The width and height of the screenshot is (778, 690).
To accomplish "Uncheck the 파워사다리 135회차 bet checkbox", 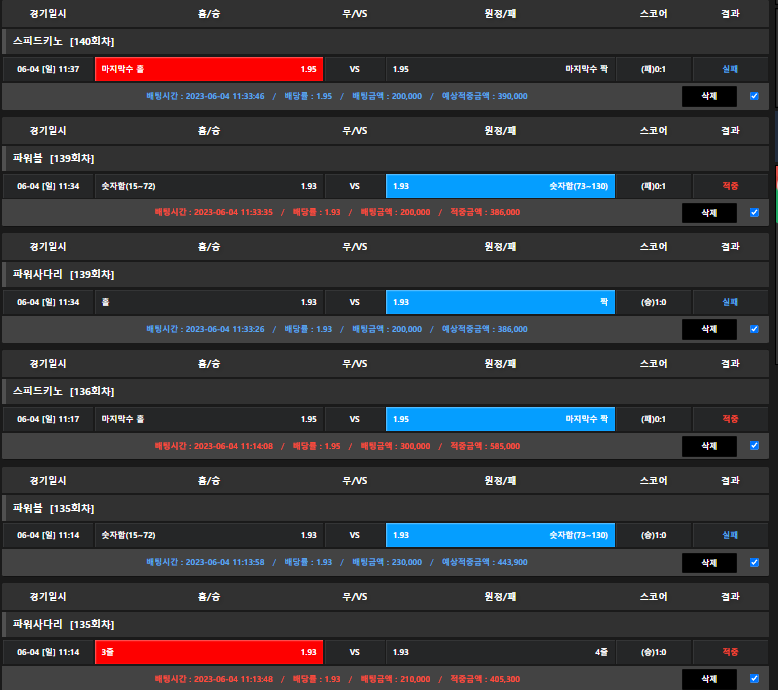I will [x=754, y=679].
